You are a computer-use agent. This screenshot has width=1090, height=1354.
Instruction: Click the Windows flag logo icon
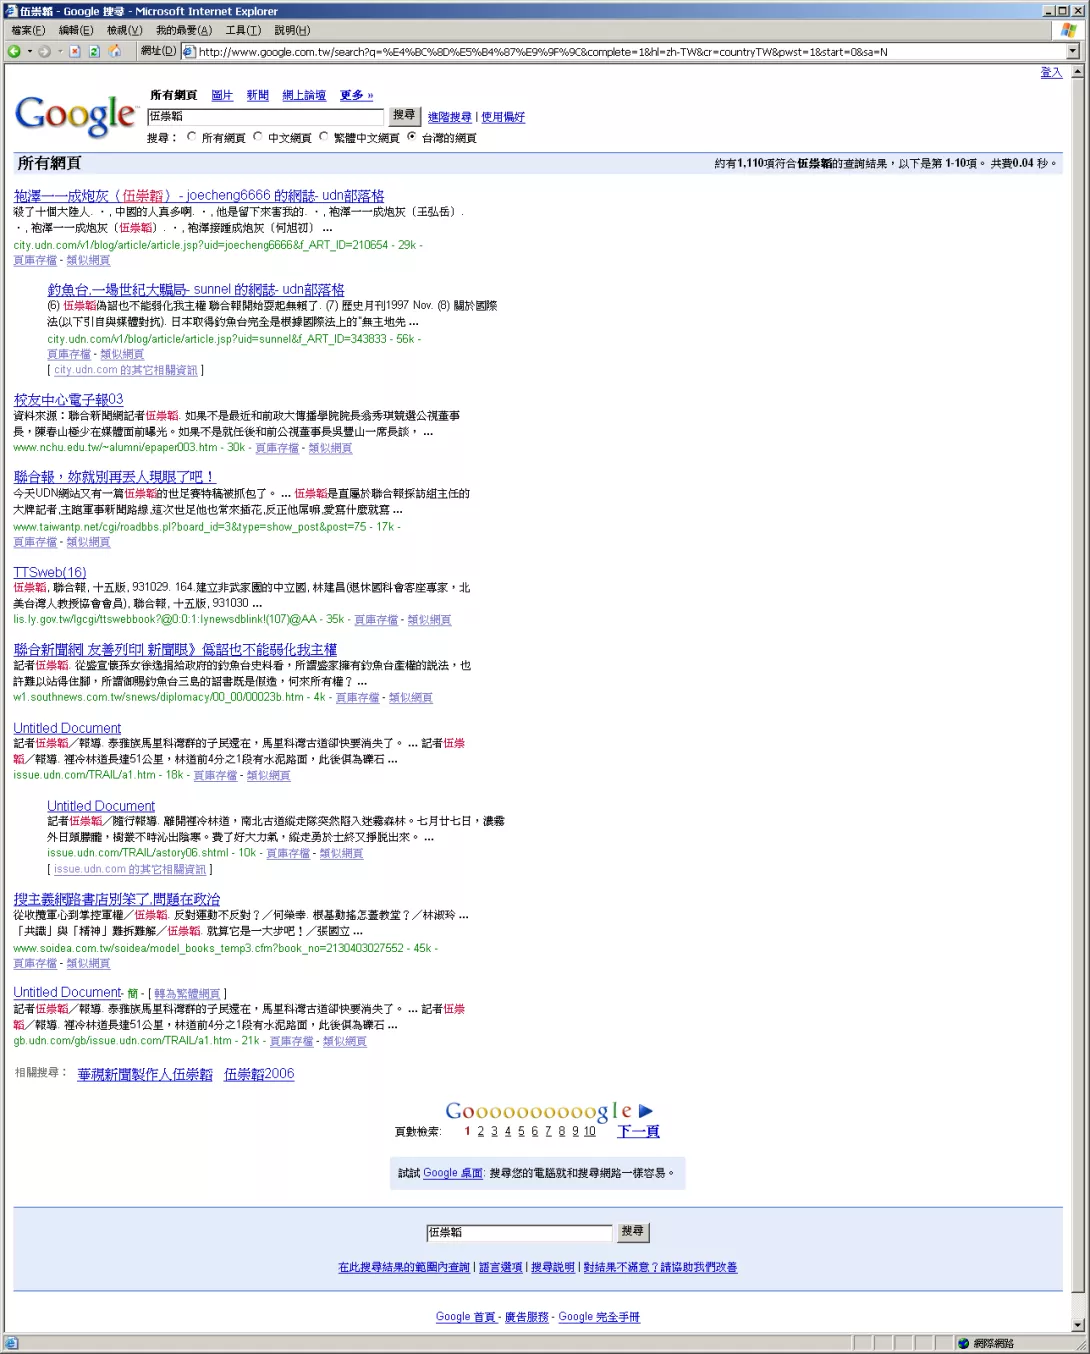(x=1068, y=30)
